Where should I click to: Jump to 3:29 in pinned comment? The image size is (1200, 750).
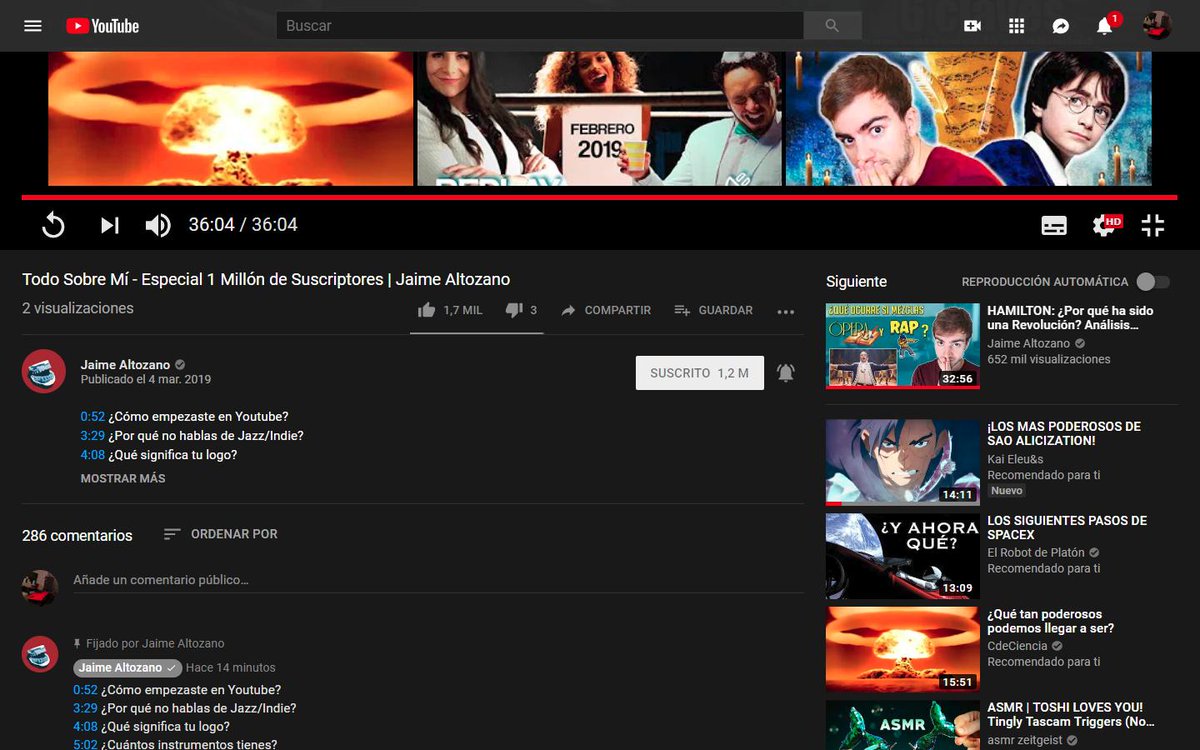pos(85,708)
